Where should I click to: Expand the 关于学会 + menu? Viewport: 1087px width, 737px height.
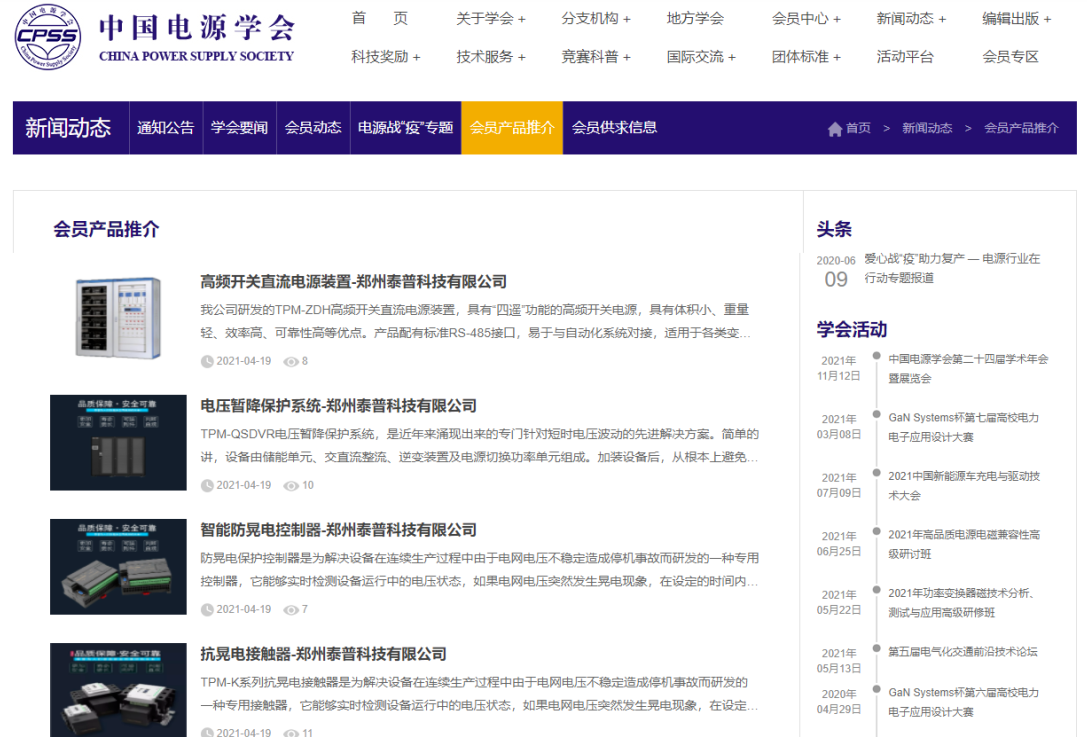coord(491,19)
